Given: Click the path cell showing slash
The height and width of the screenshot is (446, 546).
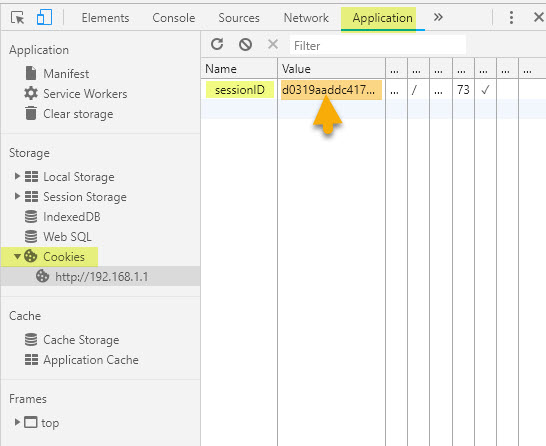Looking at the screenshot, I should point(418,90).
